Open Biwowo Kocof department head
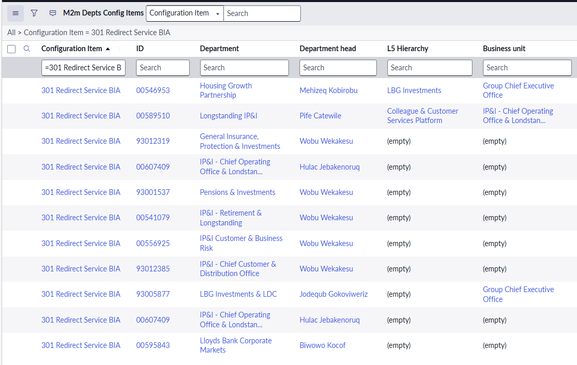Screen dimensions: 577x365 click(322, 345)
